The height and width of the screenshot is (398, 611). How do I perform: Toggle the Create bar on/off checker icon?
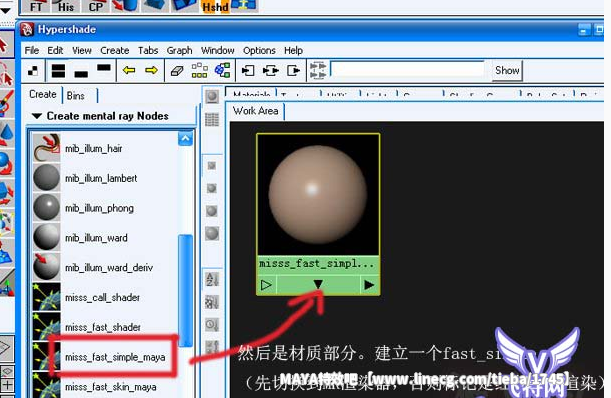pos(34,71)
